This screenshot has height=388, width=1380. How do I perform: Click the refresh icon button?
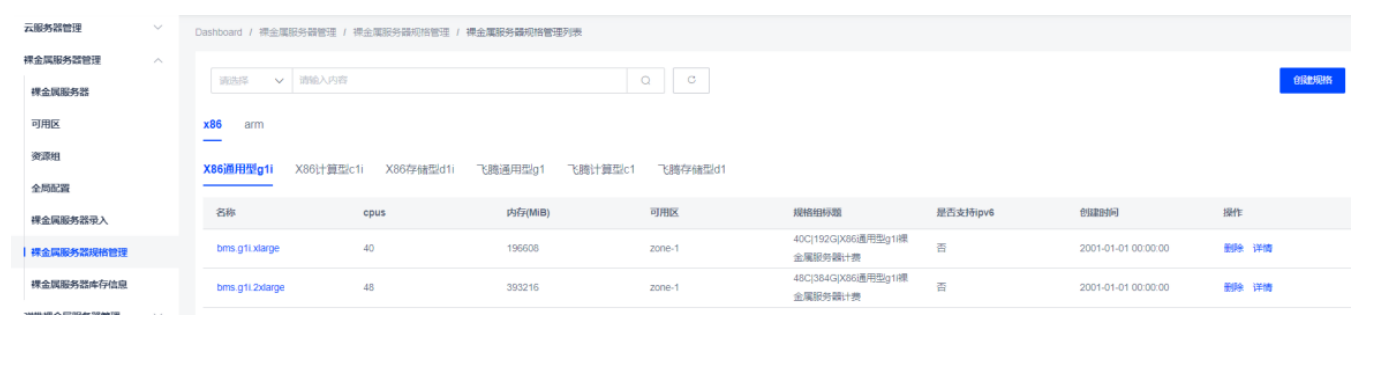coord(691,81)
